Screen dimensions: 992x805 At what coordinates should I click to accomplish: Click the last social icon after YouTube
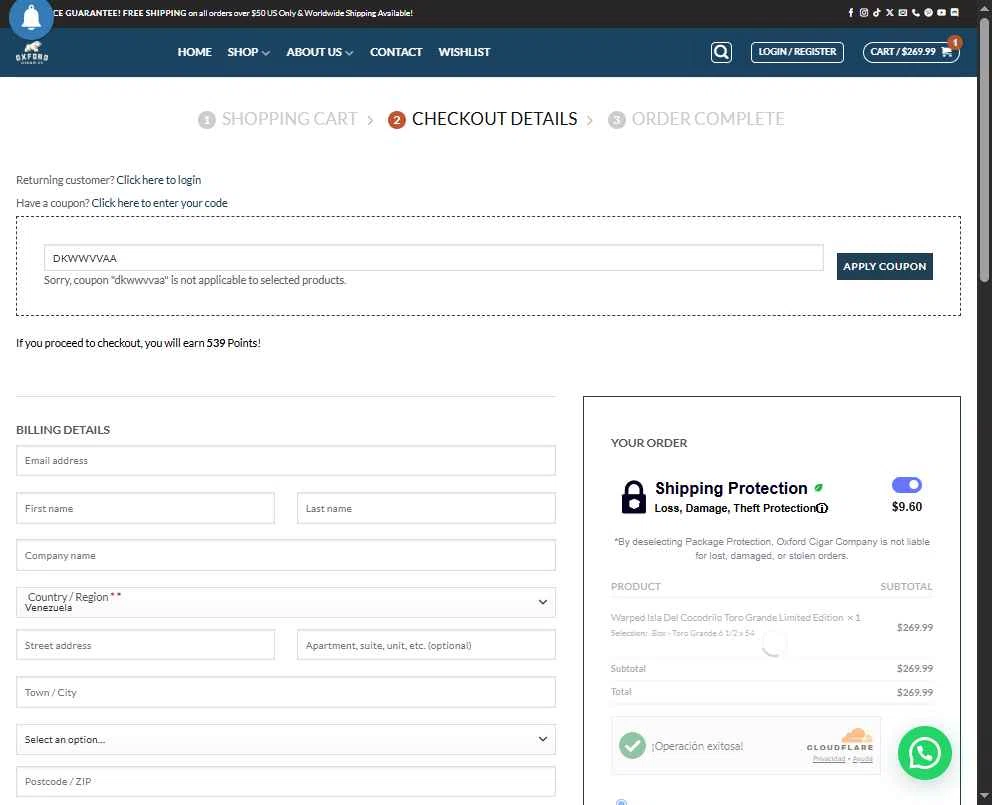tap(955, 13)
